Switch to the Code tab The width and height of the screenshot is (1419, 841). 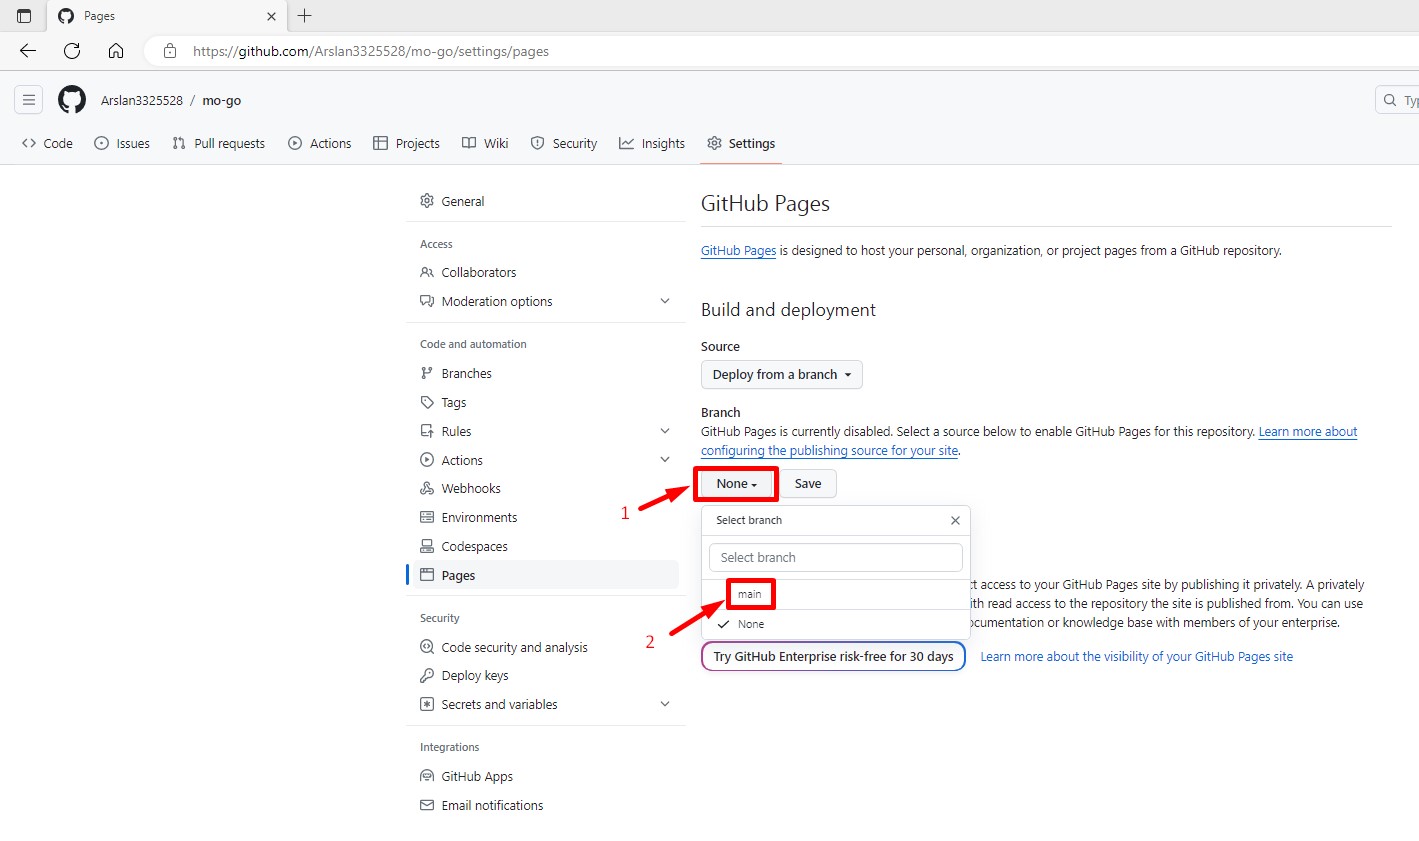pyautogui.click(x=47, y=143)
